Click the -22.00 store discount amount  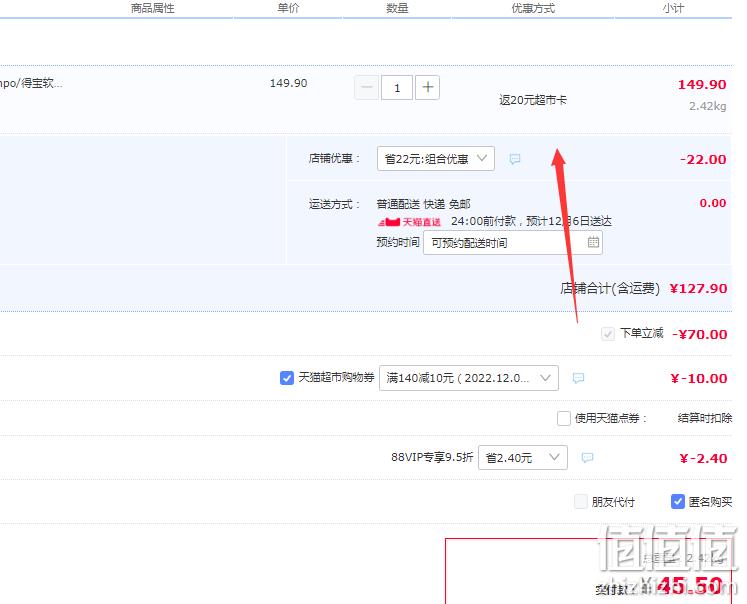tap(703, 159)
